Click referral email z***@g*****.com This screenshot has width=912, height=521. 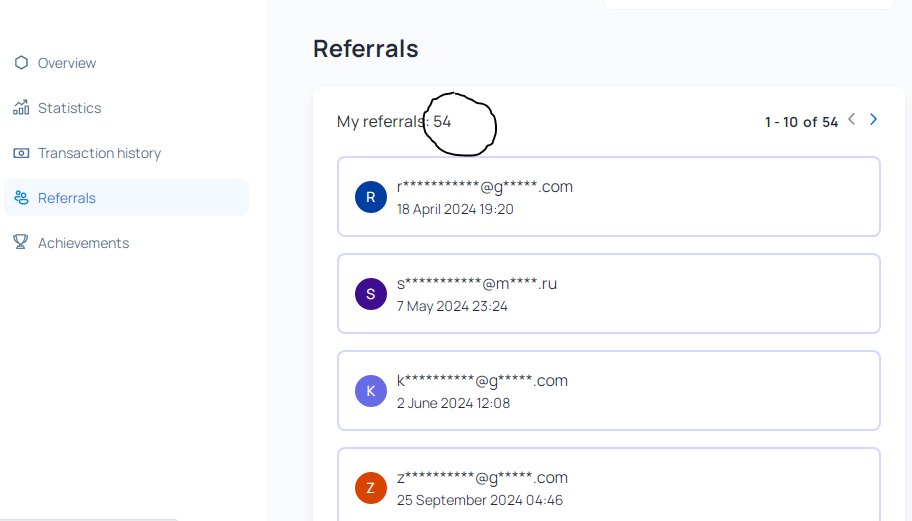point(482,477)
